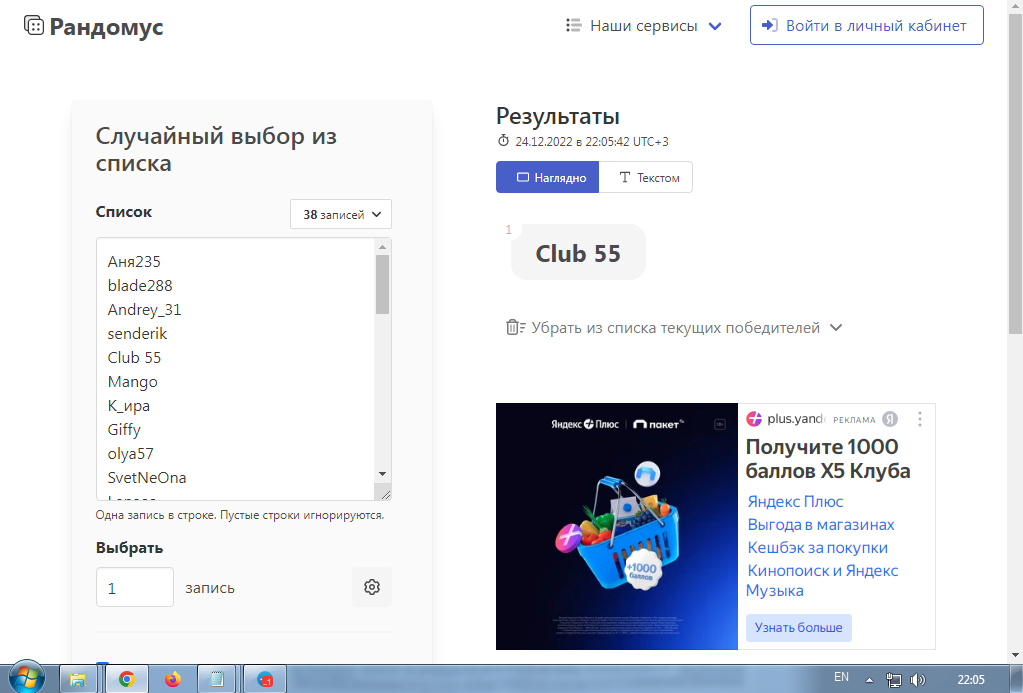Image resolution: width=1023 pixels, height=693 pixels.
Task: Open Firefox from the taskbar
Action: click(173, 679)
